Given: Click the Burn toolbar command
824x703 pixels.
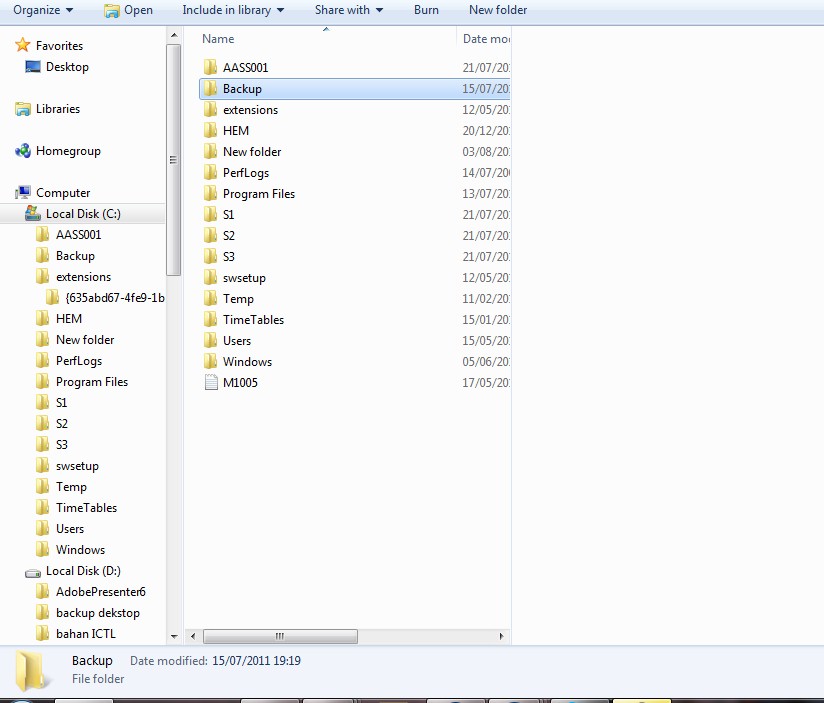Looking at the screenshot, I should [426, 11].
